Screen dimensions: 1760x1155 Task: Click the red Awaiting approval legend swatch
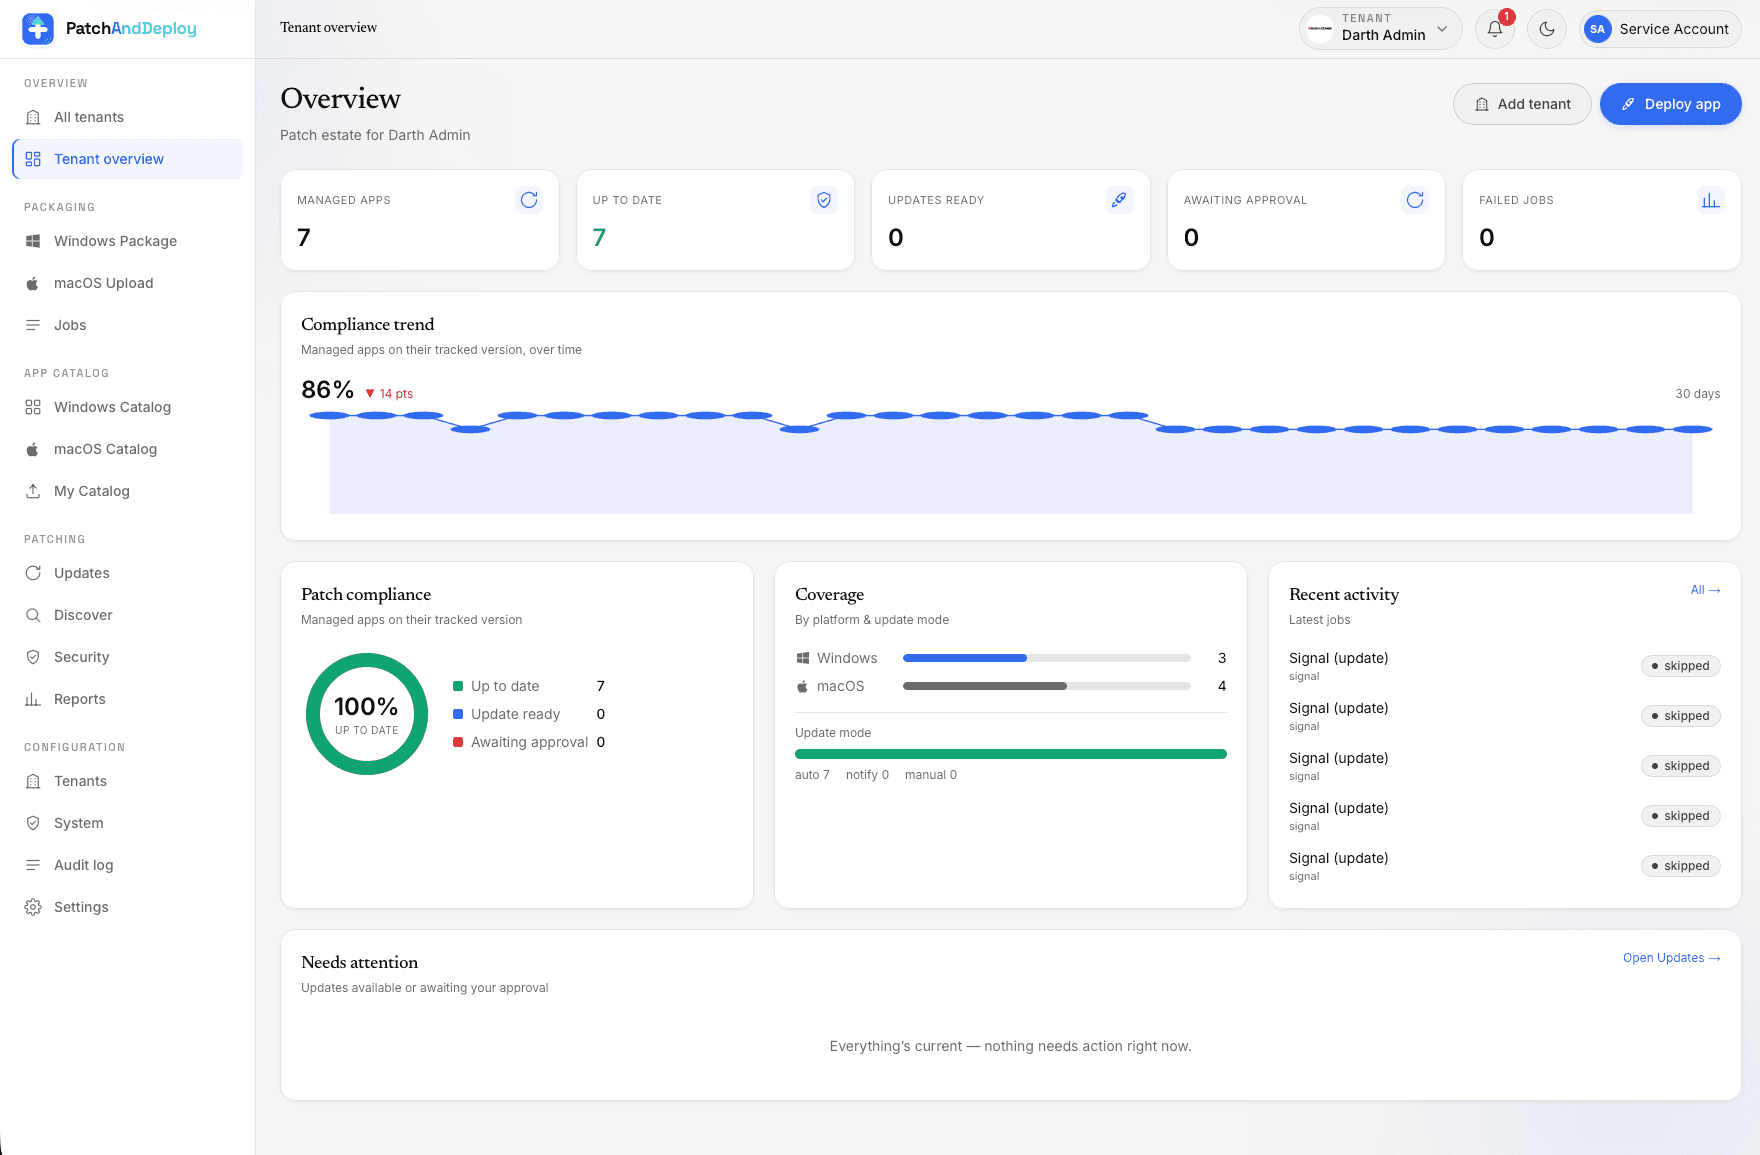click(x=458, y=742)
